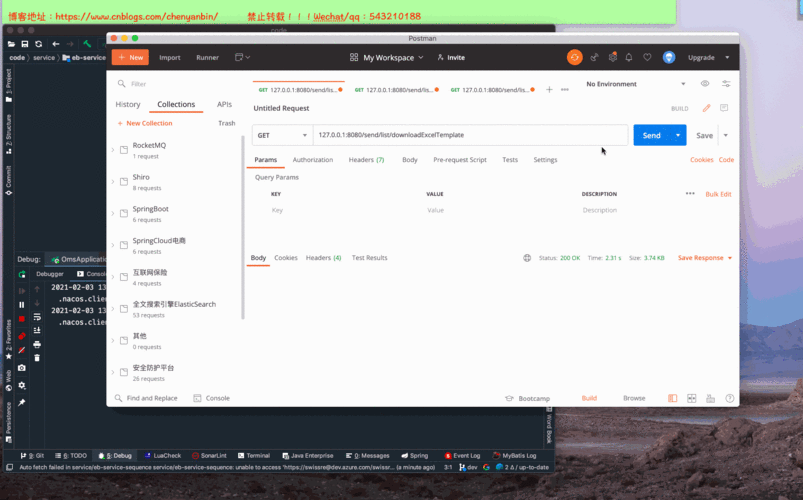803x500 pixels.
Task: Create a New Collection
Action: [x=145, y=123]
